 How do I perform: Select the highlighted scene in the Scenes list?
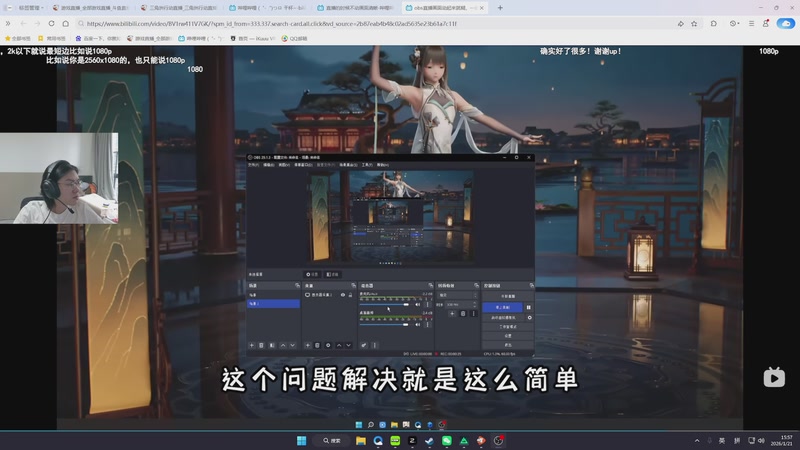pos(273,304)
